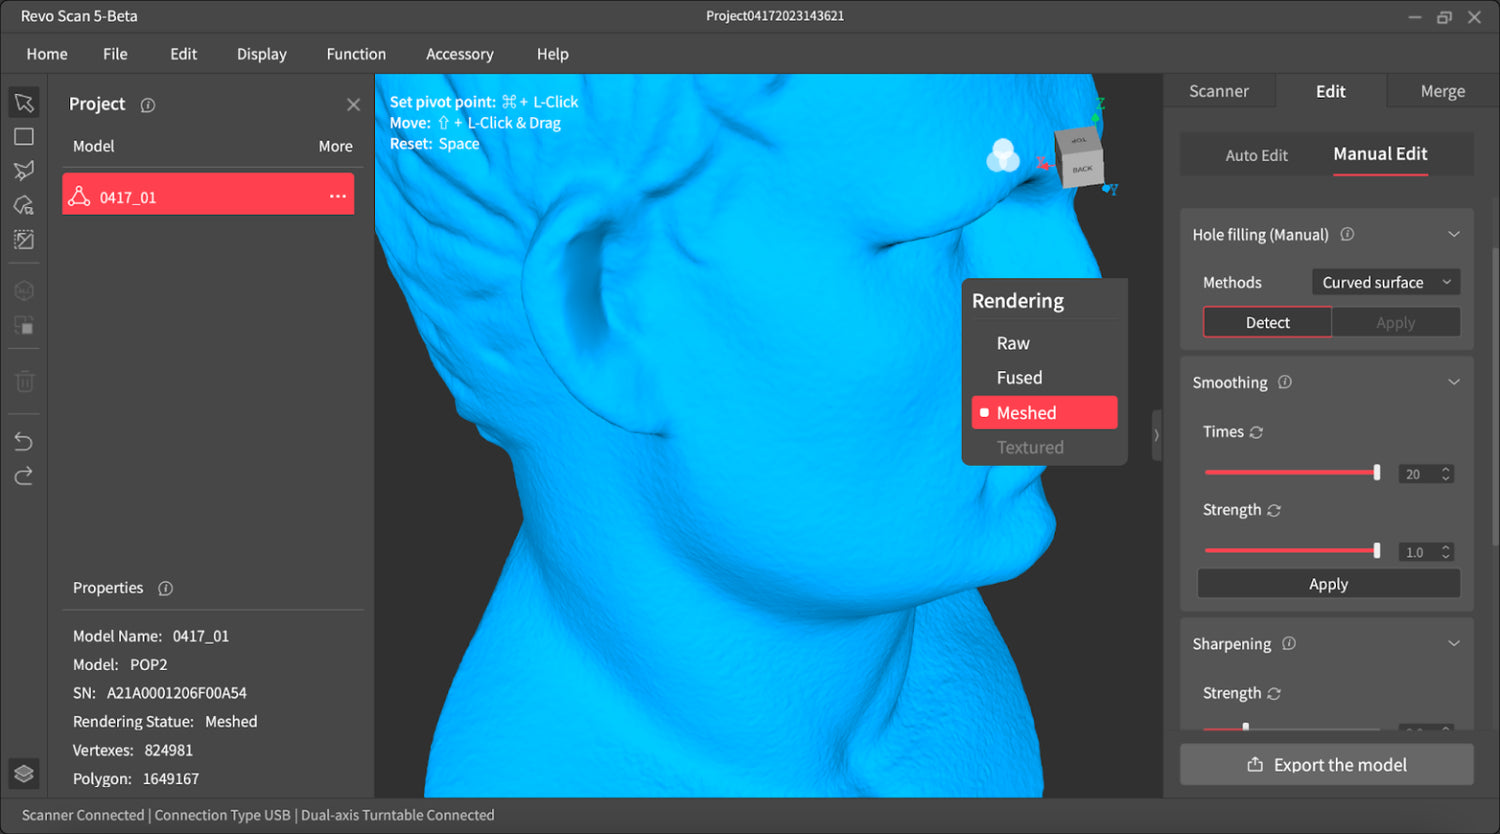
Task: Switch to the Auto Edit tab
Action: point(1256,155)
